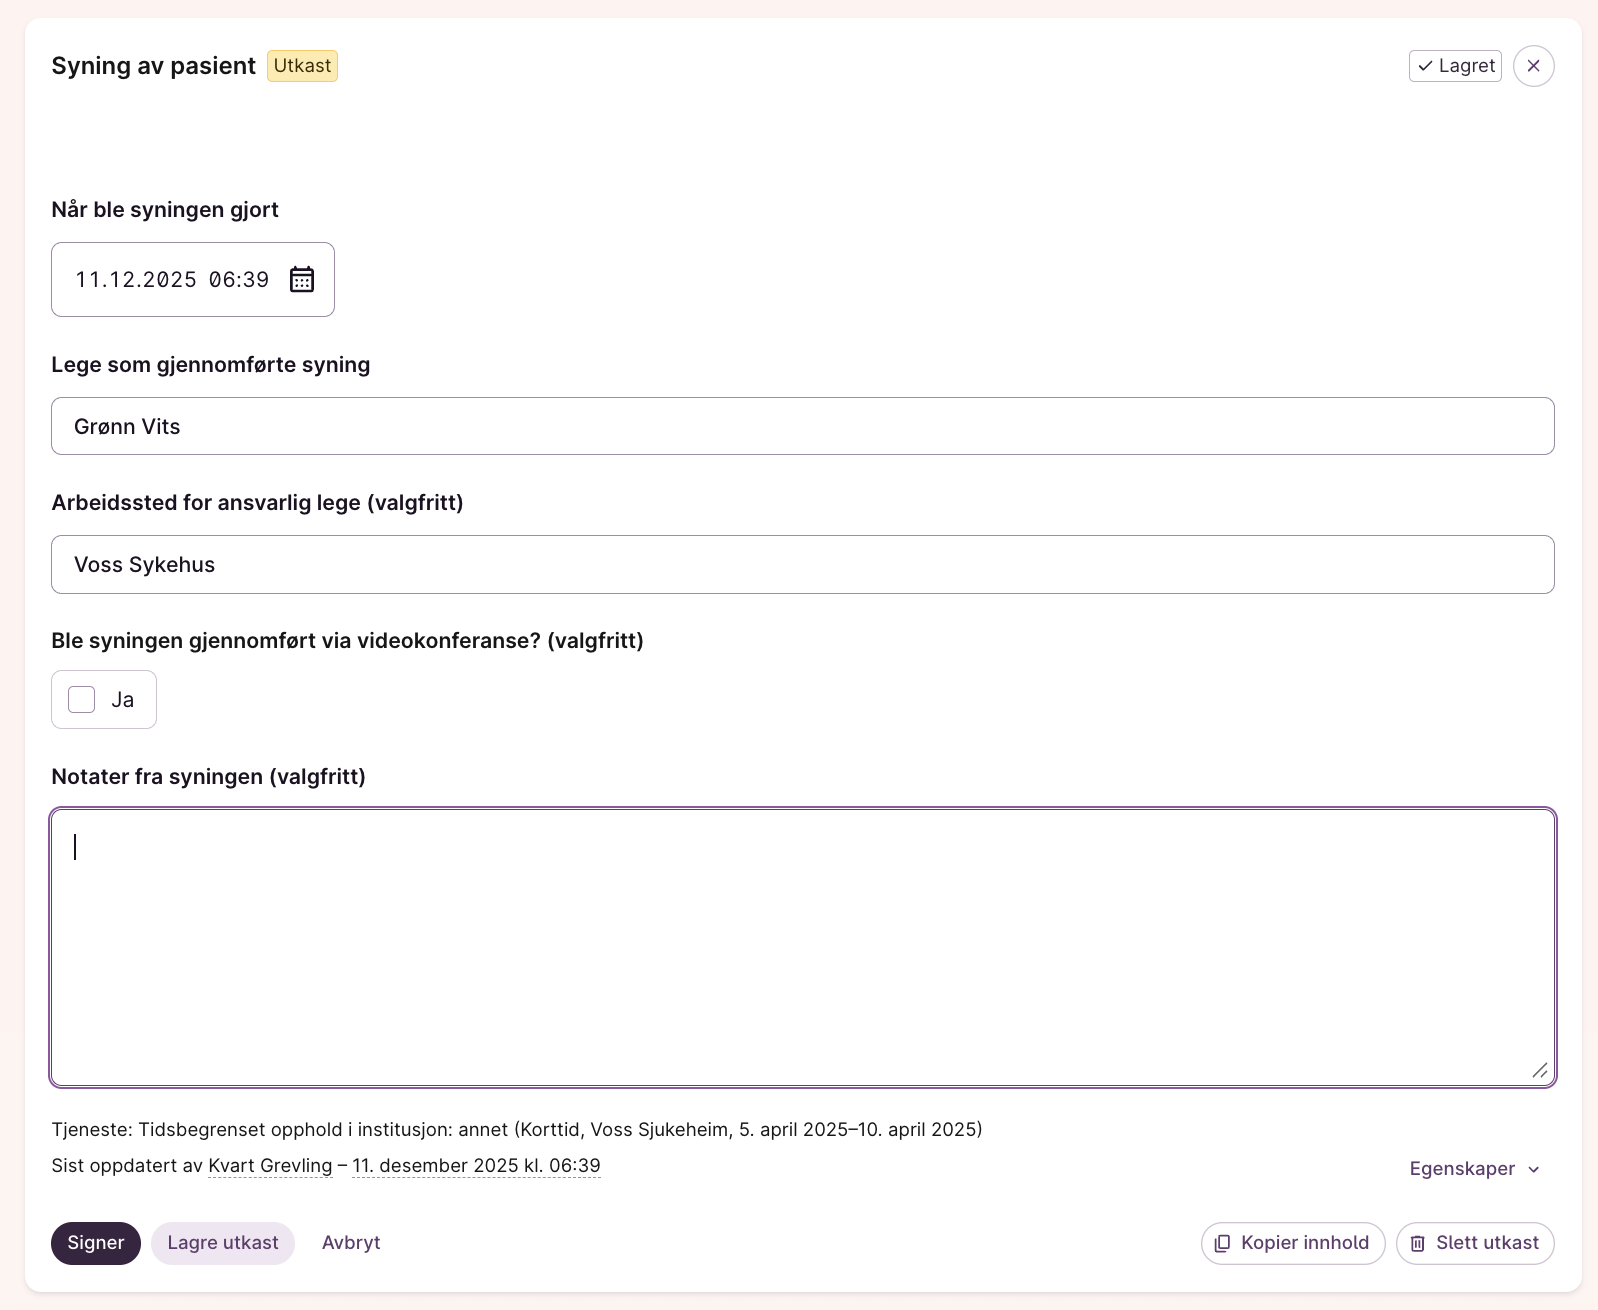Click the last updated timestamp link
1598x1310 pixels.
click(476, 1166)
